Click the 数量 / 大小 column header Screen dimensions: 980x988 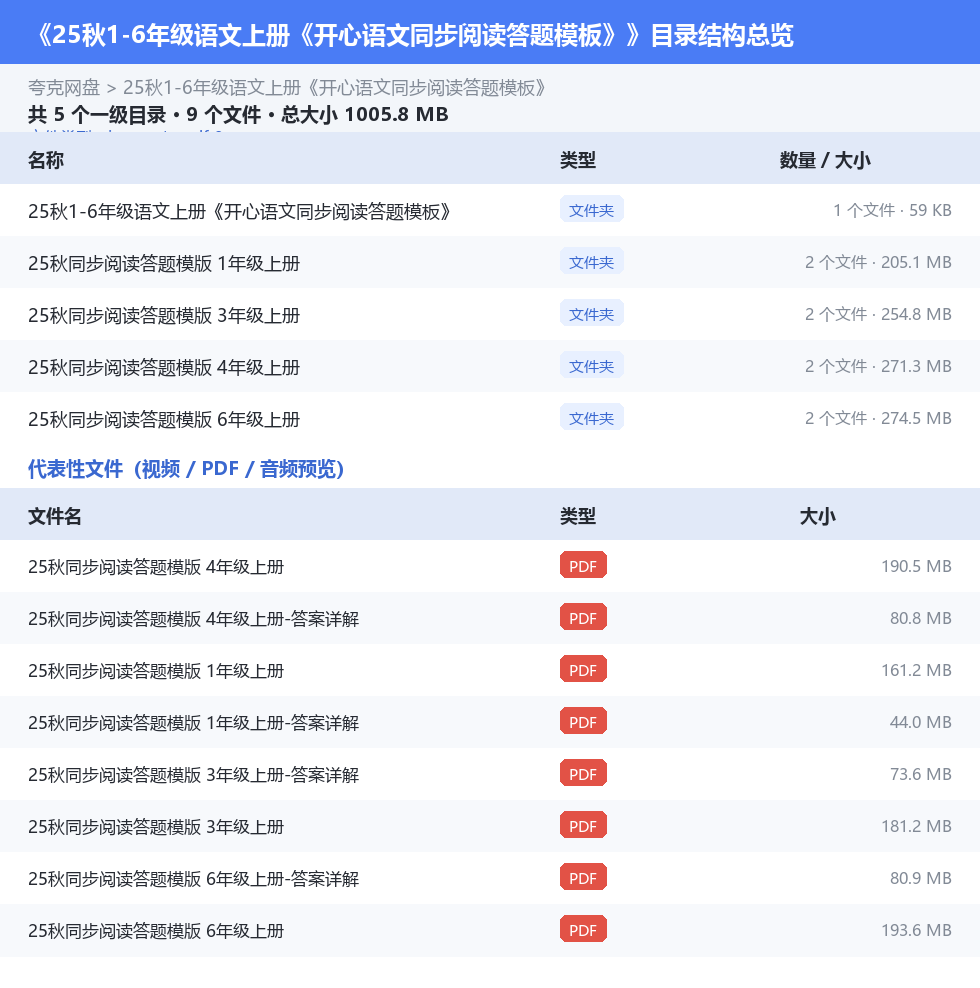(825, 160)
